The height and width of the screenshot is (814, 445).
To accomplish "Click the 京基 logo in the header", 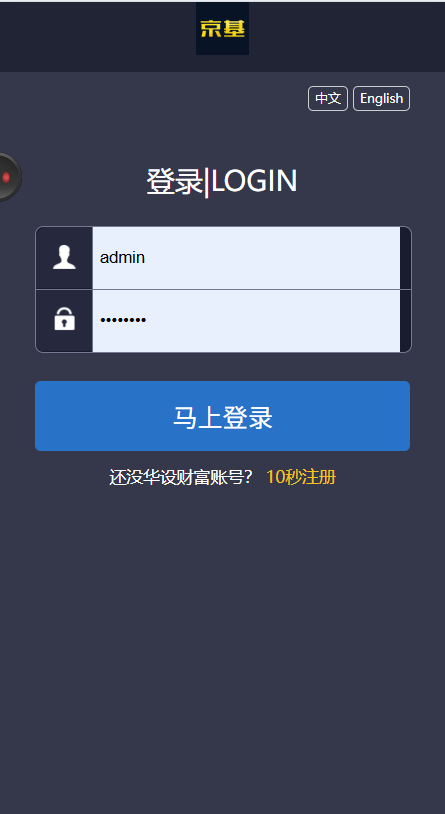I will tap(222, 28).
